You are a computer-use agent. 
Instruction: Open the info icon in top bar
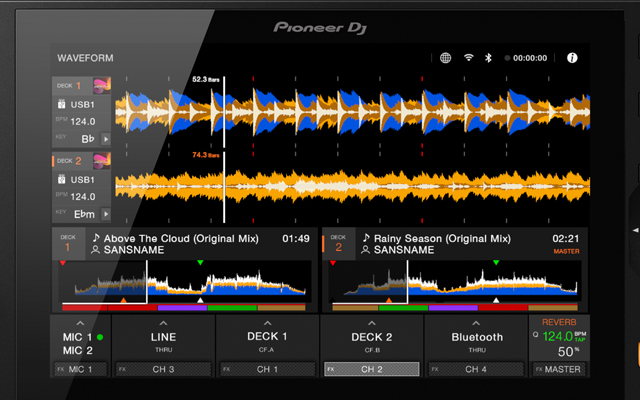click(572, 58)
